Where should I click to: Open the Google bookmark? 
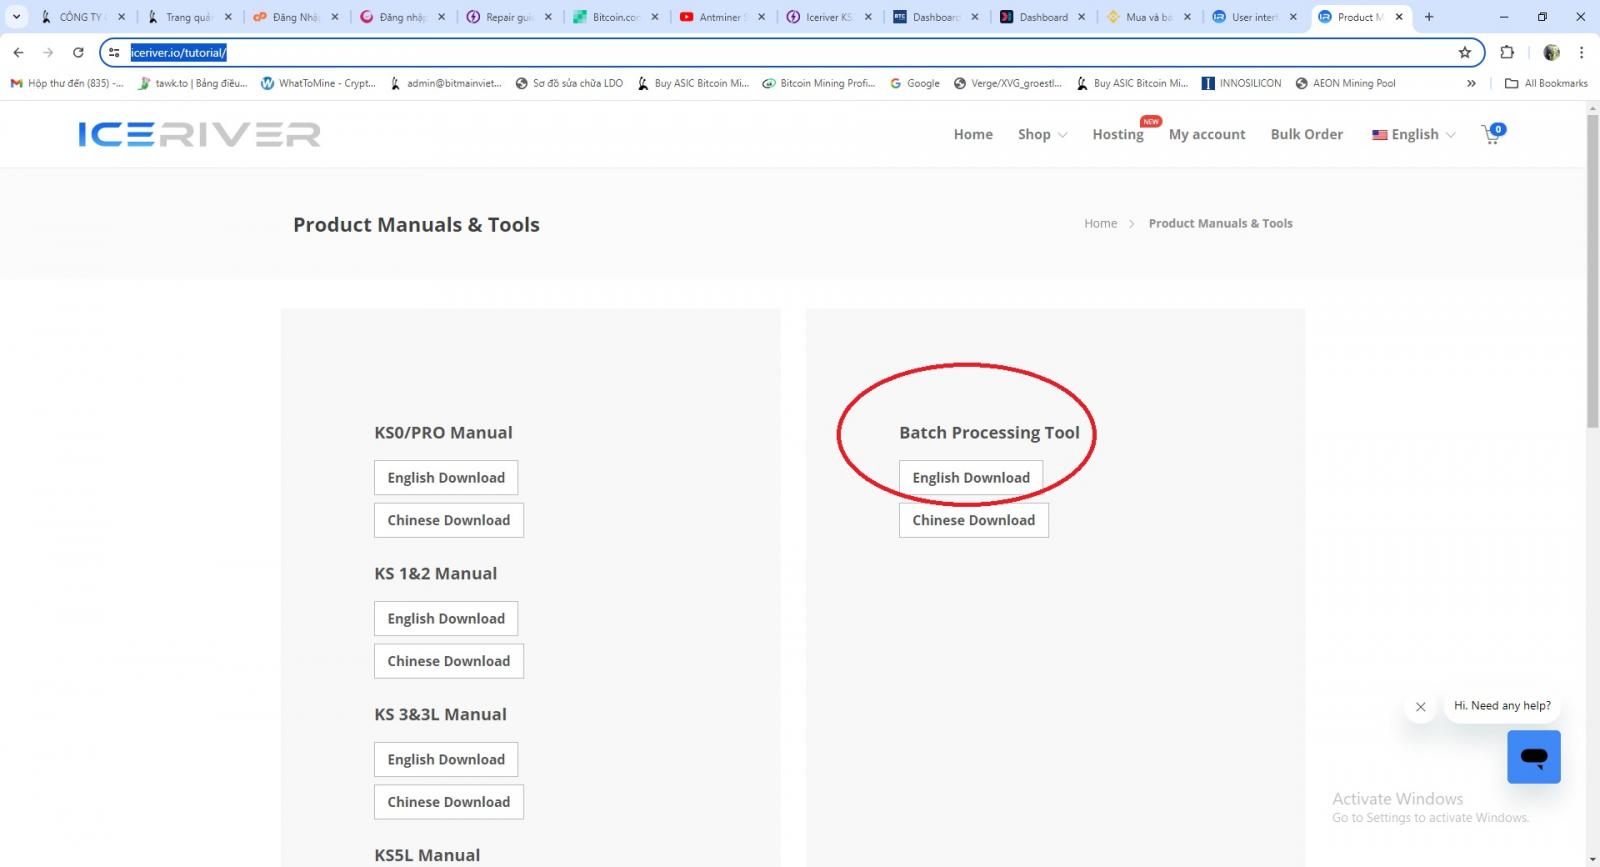coord(915,83)
